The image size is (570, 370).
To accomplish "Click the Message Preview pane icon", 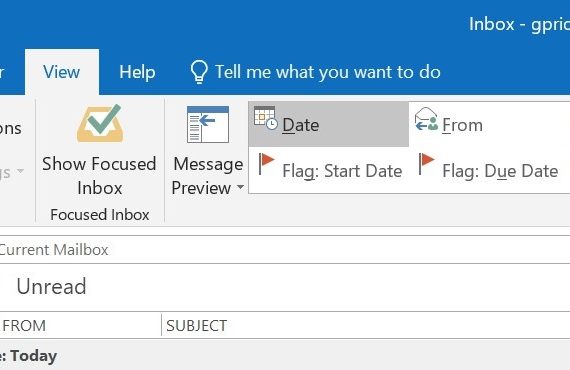I will [x=208, y=124].
